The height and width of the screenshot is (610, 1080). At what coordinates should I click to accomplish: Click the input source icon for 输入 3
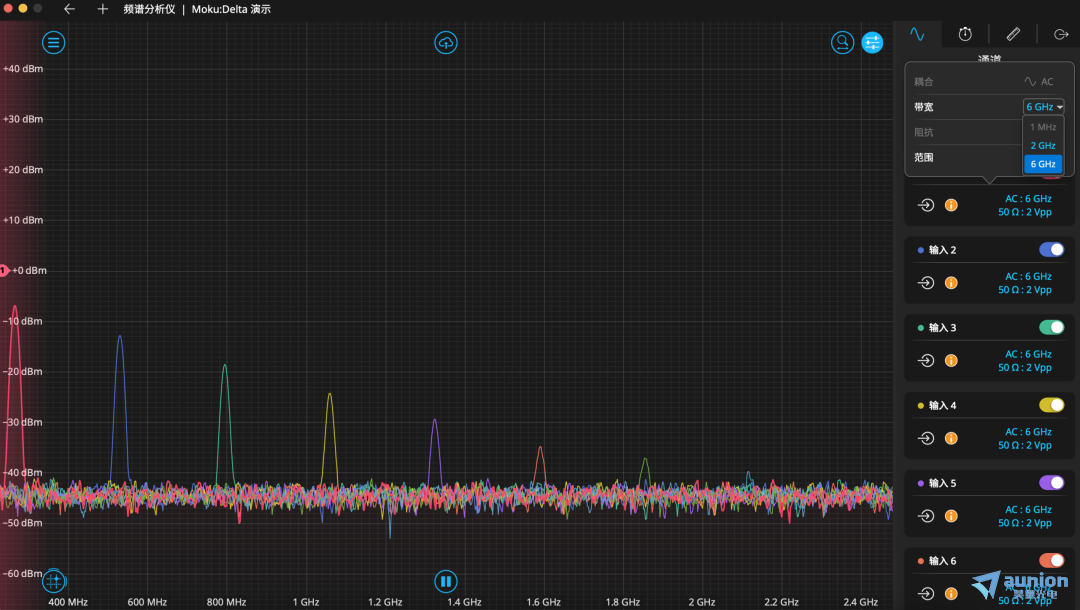click(927, 361)
